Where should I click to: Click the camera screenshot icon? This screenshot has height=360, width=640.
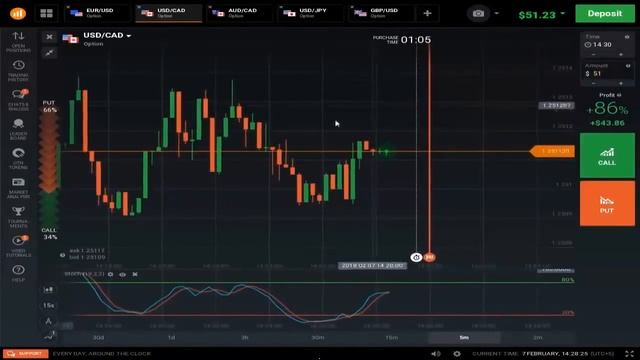coord(478,13)
